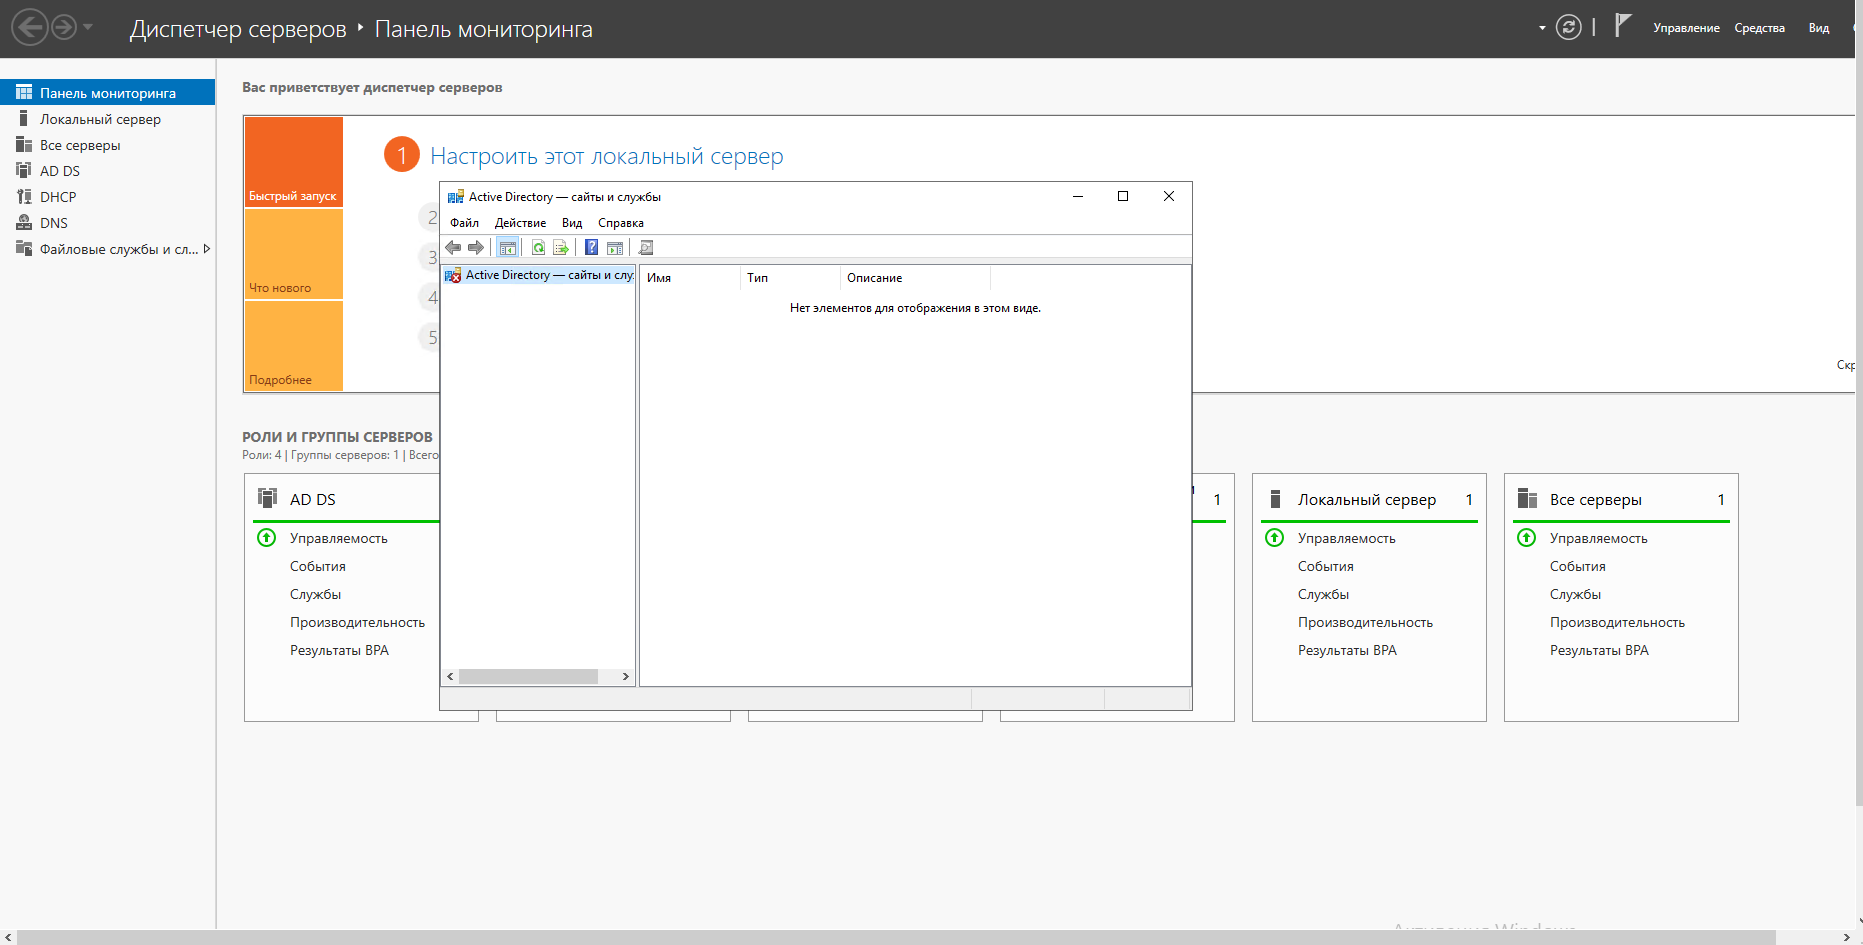
Task: Click the Export List toolbar icon
Action: (561, 248)
